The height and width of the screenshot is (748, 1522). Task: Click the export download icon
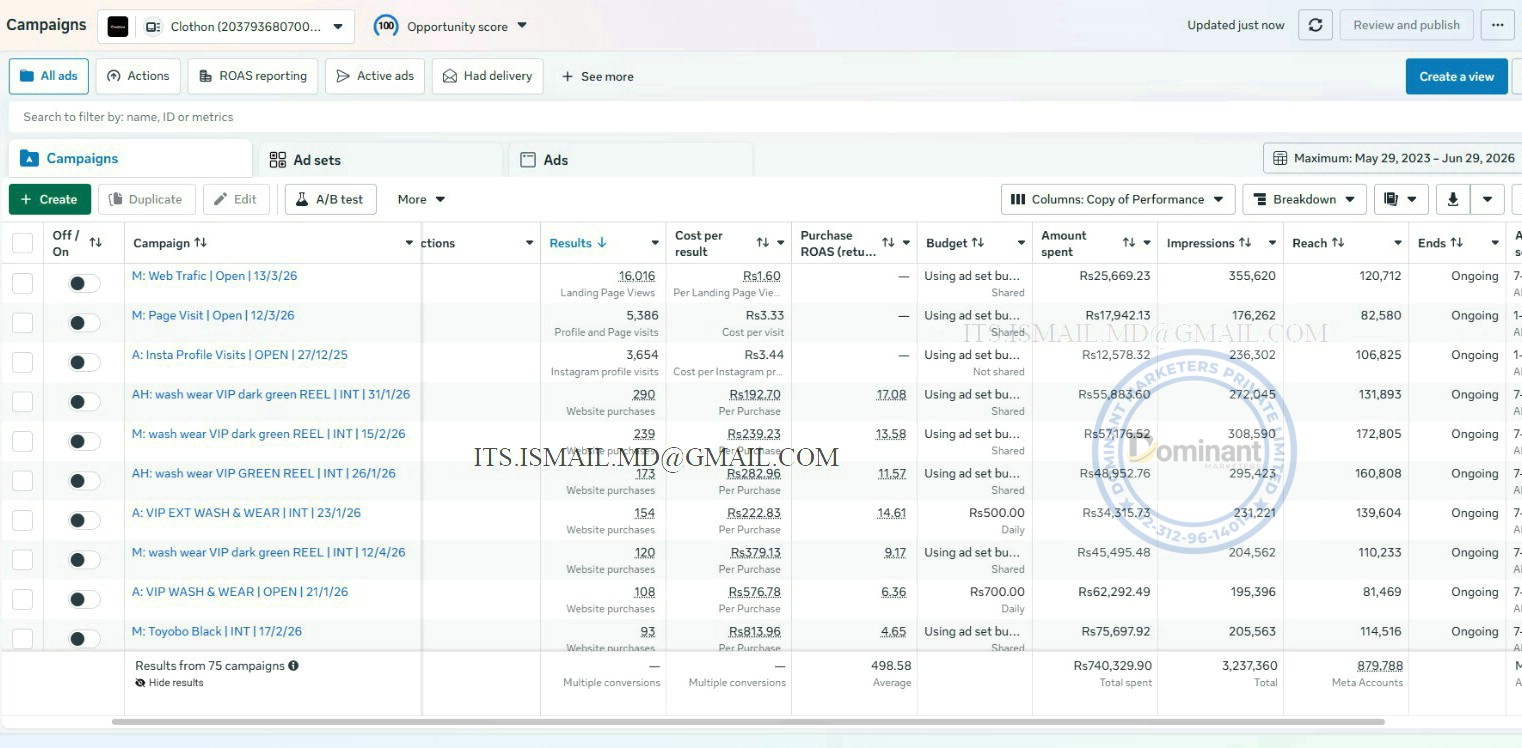pos(1452,199)
